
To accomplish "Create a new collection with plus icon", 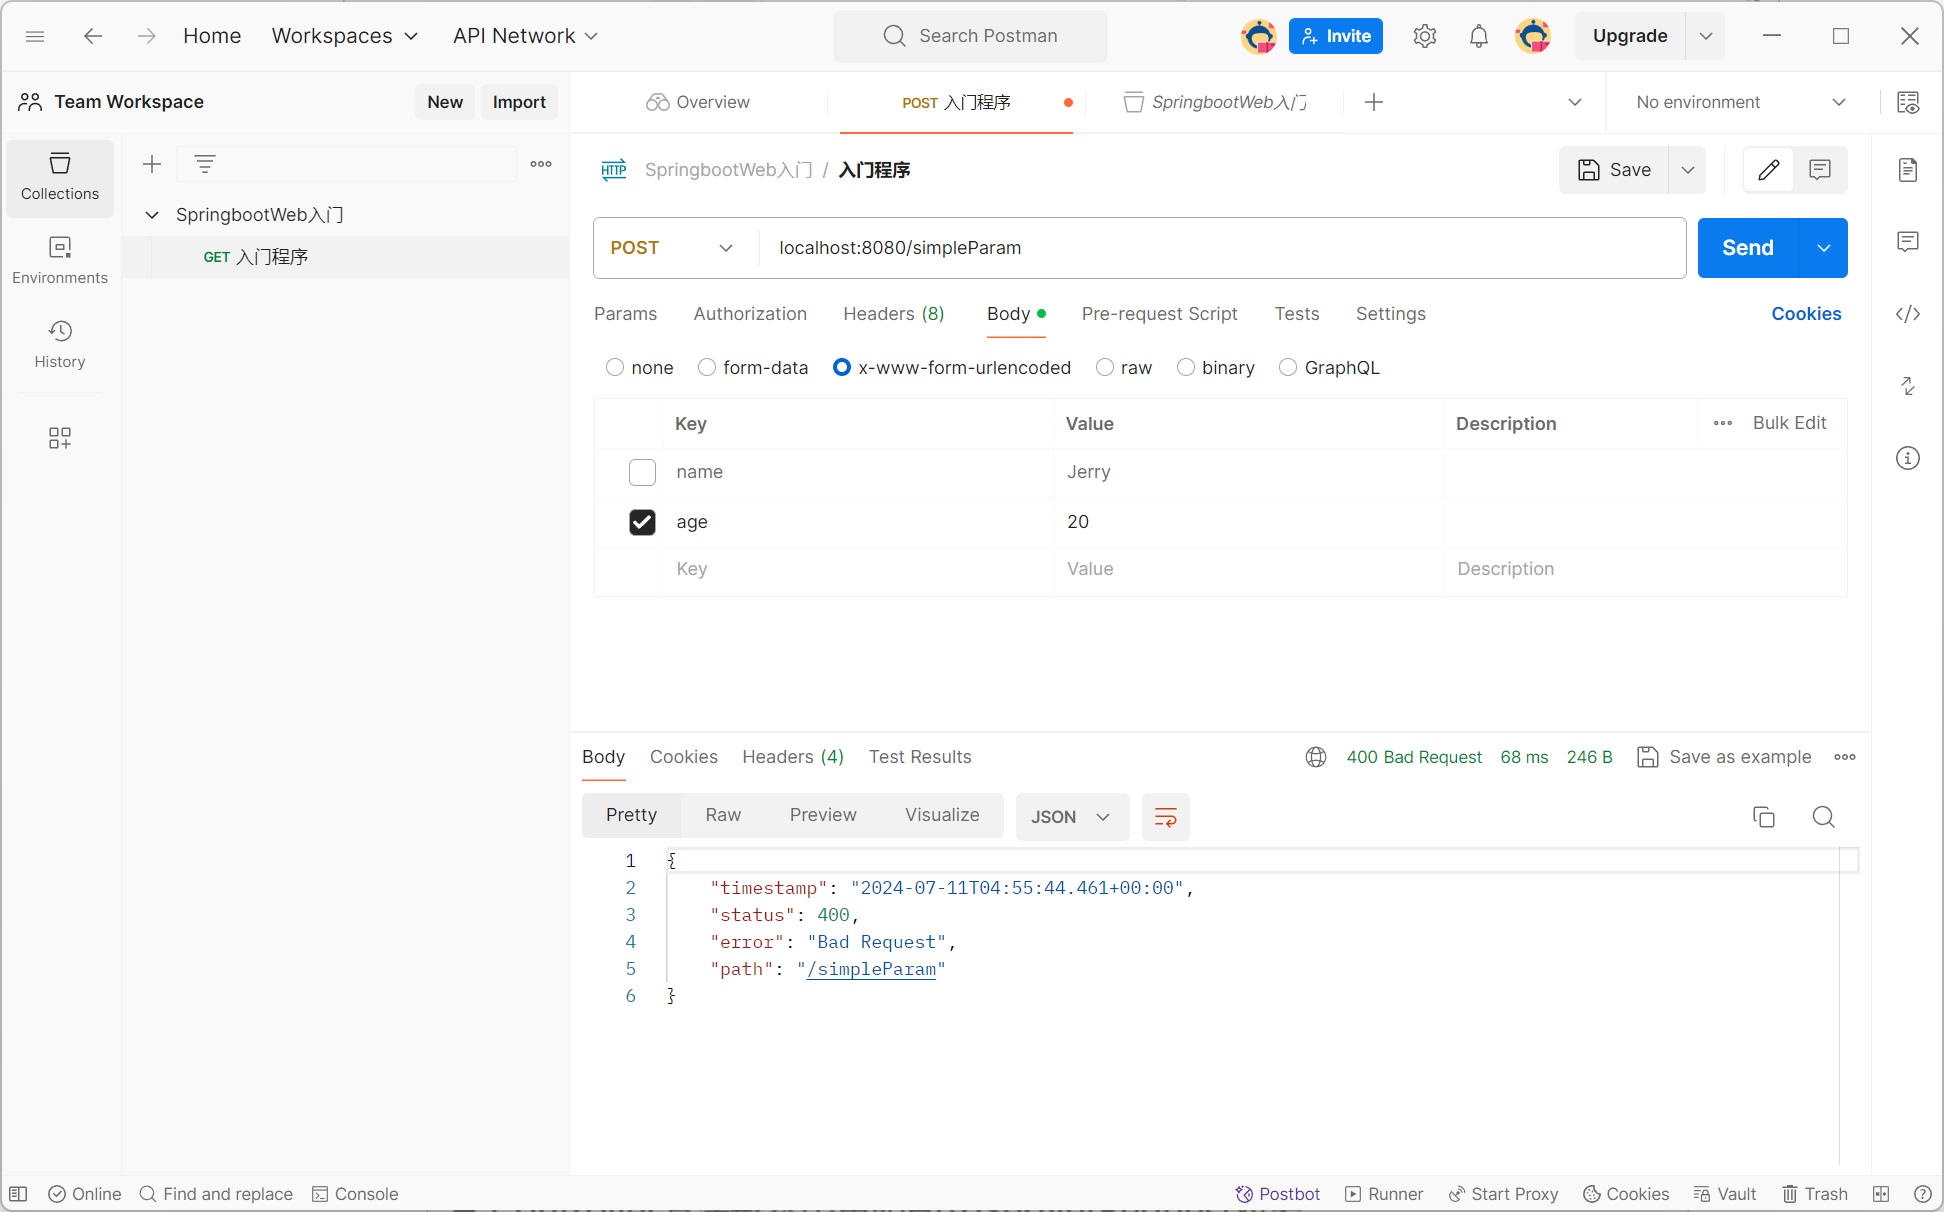I will 152,164.
